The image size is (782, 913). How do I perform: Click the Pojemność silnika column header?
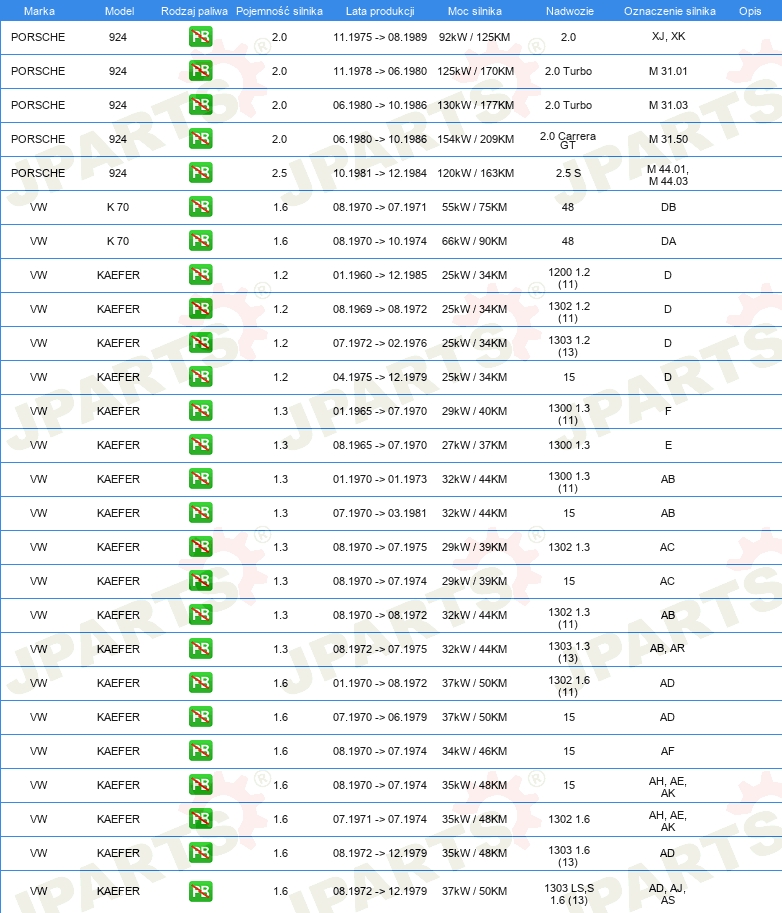[279, 11]
